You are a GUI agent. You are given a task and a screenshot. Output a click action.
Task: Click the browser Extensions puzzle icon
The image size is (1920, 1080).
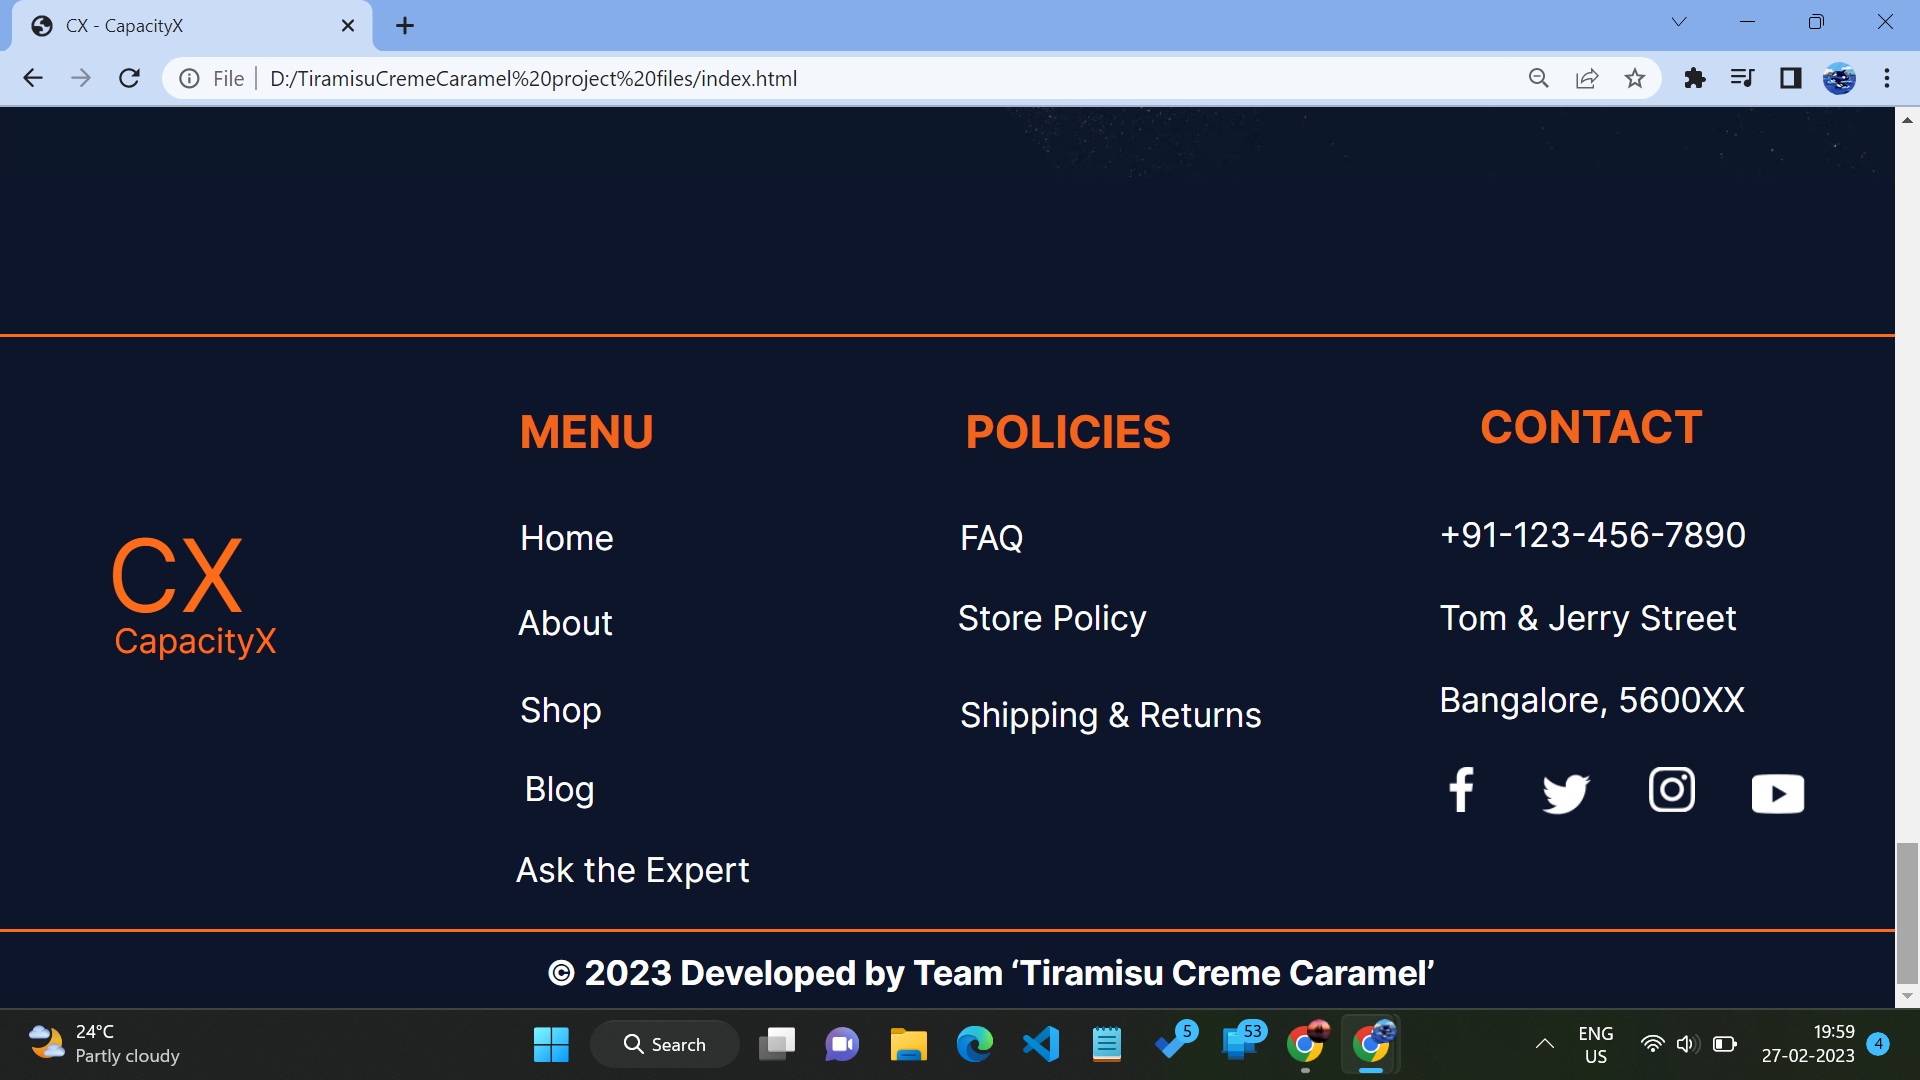tap(1694, 78)
